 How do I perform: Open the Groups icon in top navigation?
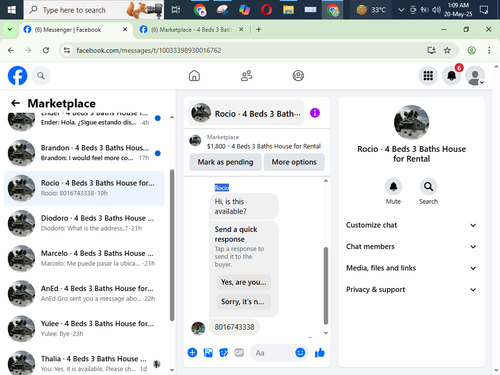coord(298,76)
